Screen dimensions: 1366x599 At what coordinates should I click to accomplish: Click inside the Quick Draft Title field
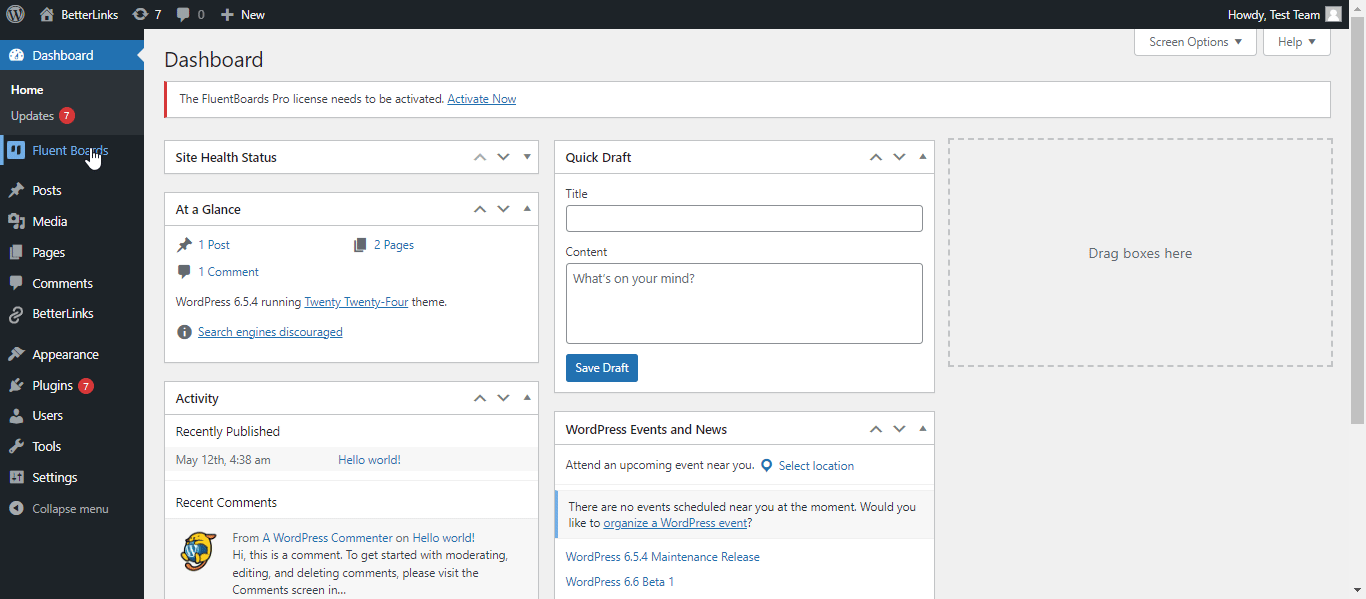[x=744, y=218]
